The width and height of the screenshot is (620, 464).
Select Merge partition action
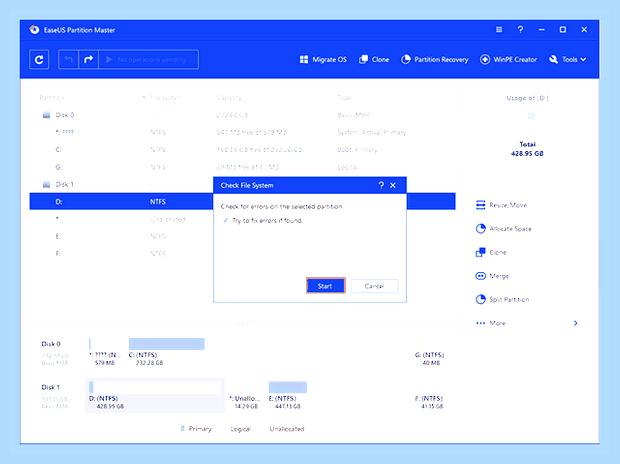[492, 276]
